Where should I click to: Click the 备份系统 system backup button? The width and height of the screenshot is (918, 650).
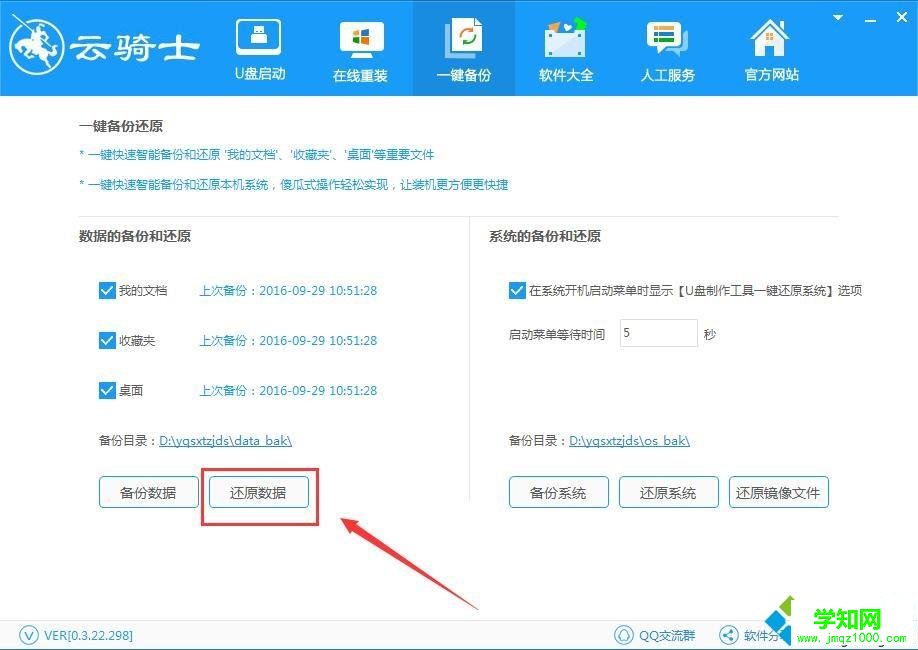pyautogui.click(x=558, y=492)
